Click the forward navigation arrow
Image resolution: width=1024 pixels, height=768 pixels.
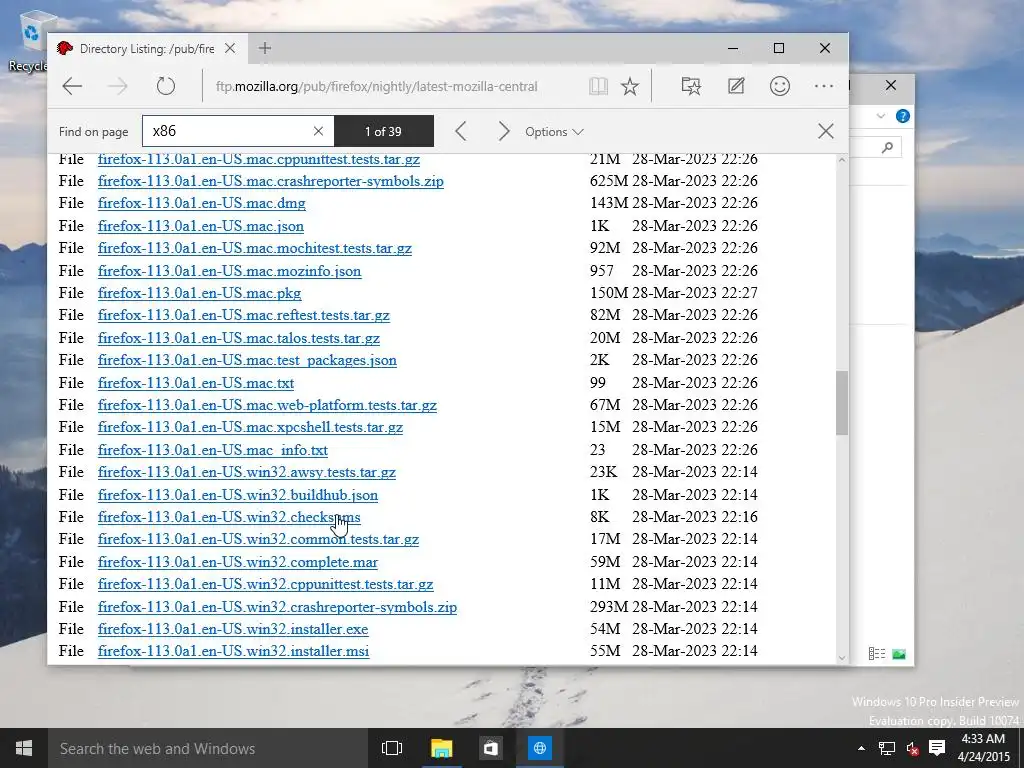tap(118, 86)
